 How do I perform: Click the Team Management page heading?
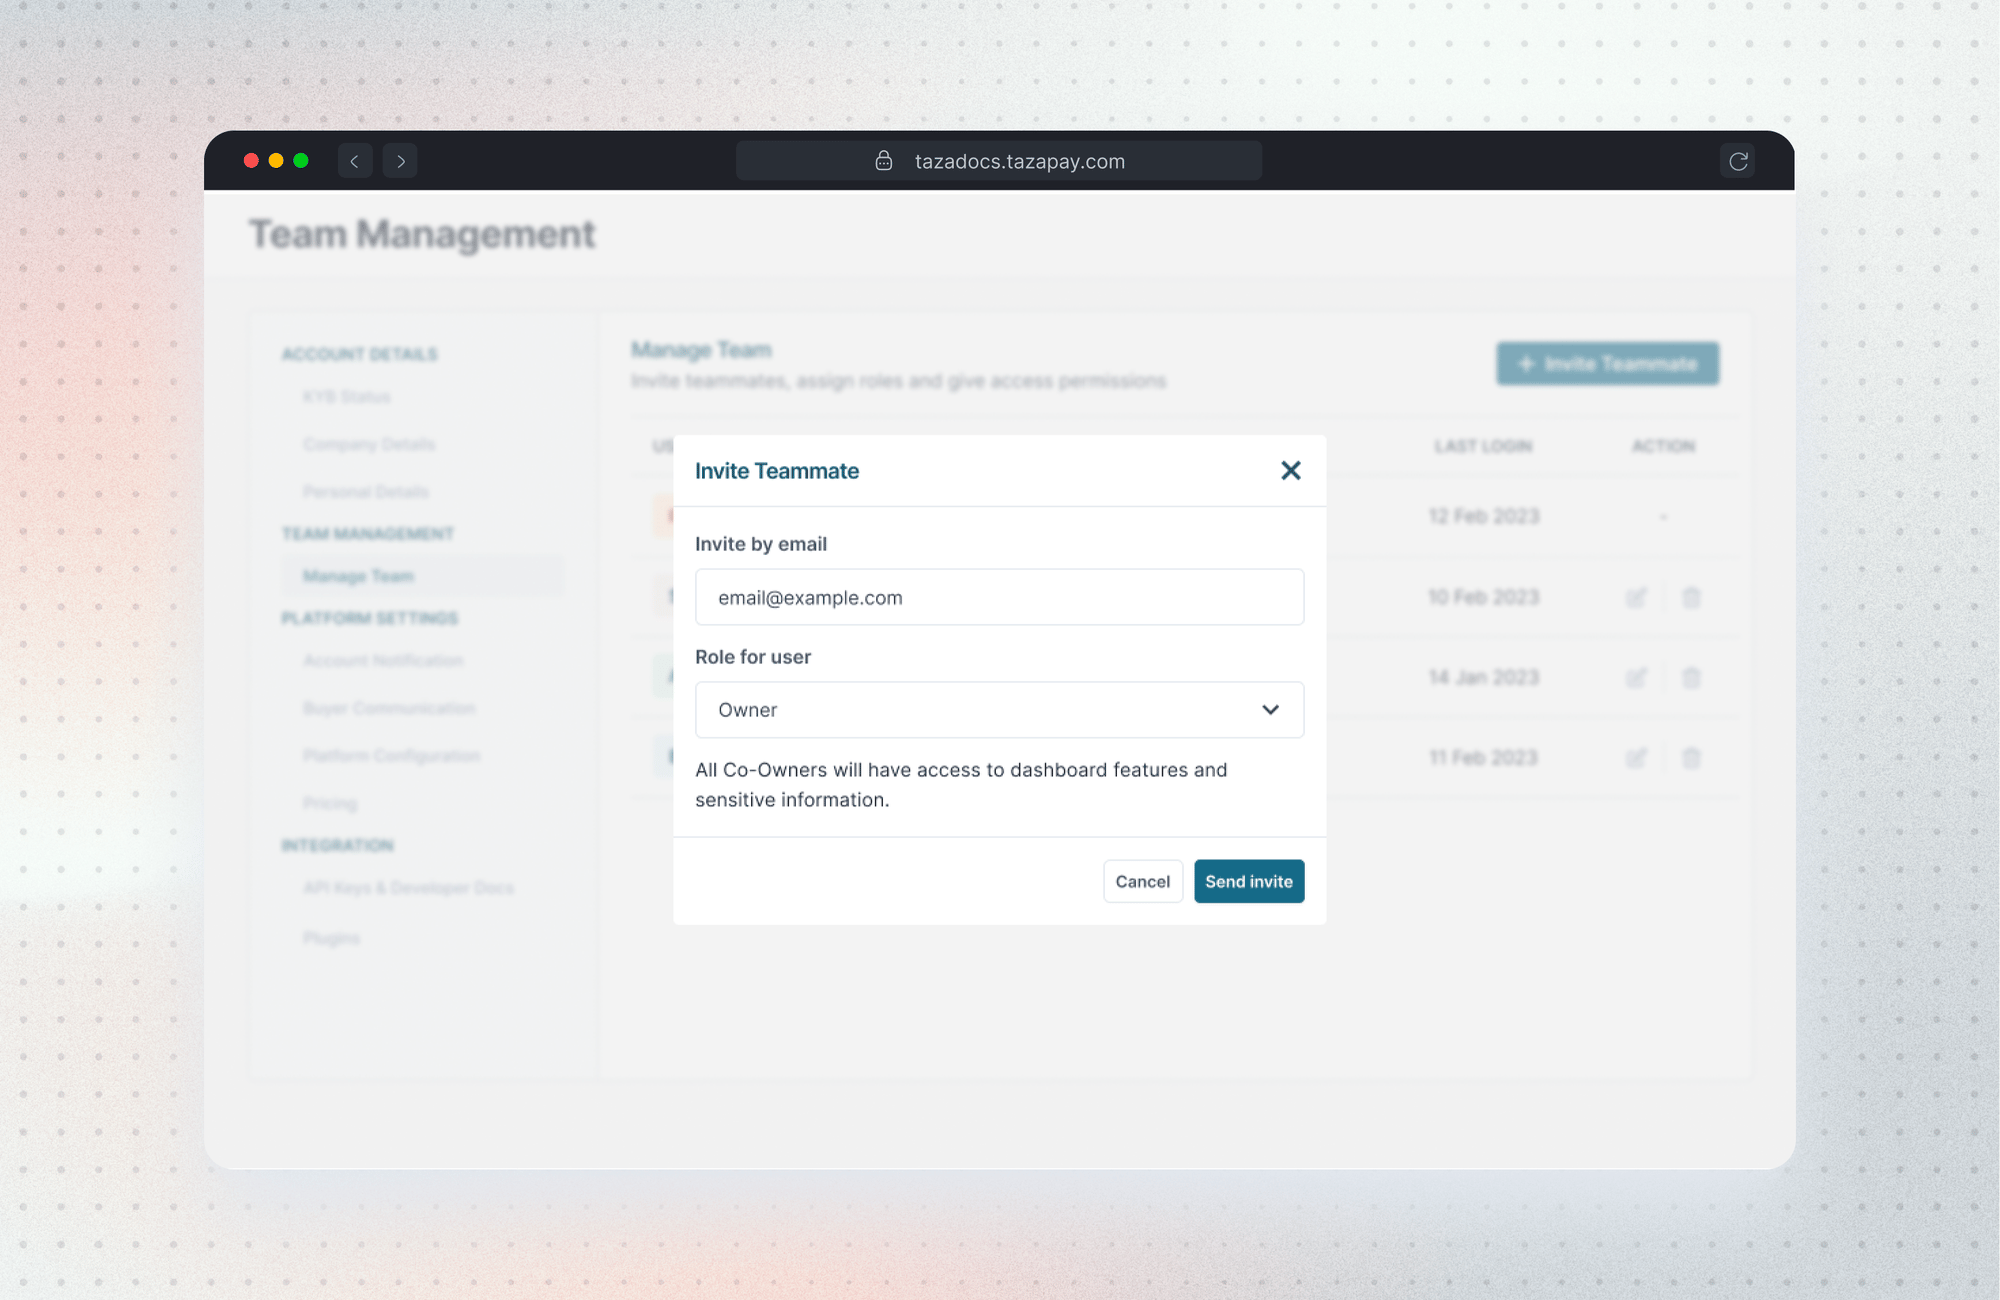click(422, 234)
